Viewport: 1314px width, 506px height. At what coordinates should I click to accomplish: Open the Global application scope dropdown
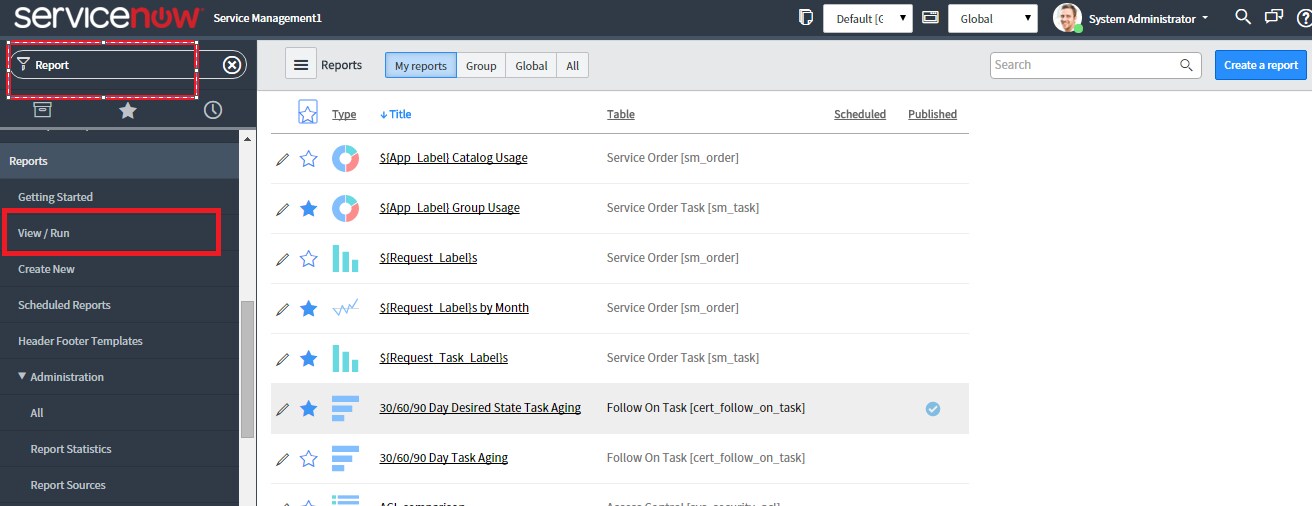(993, 18)
